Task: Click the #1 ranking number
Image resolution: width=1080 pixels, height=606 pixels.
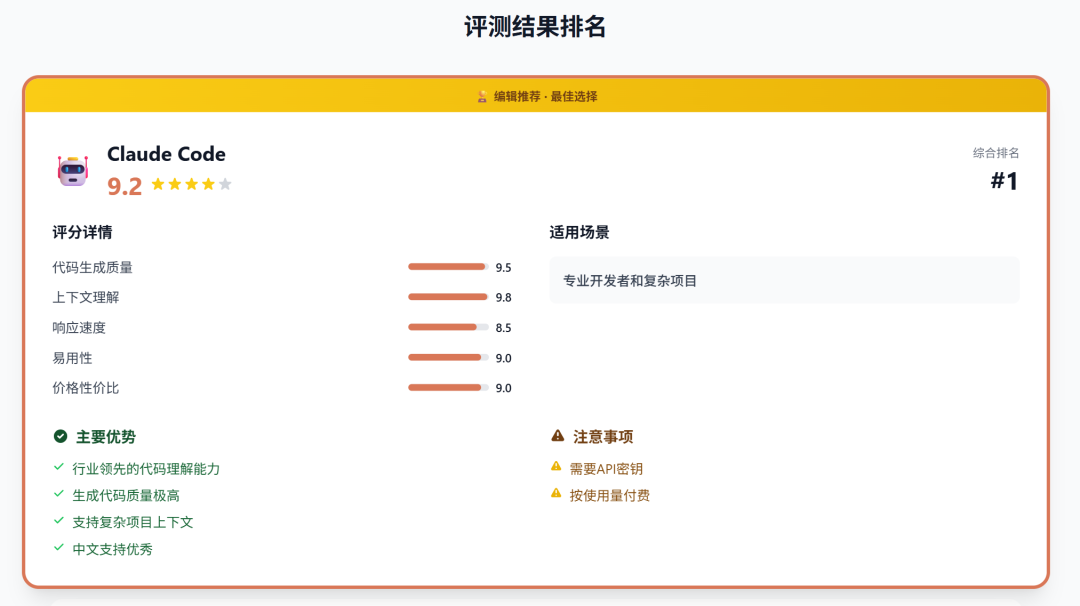Action: coord(1004,181)
